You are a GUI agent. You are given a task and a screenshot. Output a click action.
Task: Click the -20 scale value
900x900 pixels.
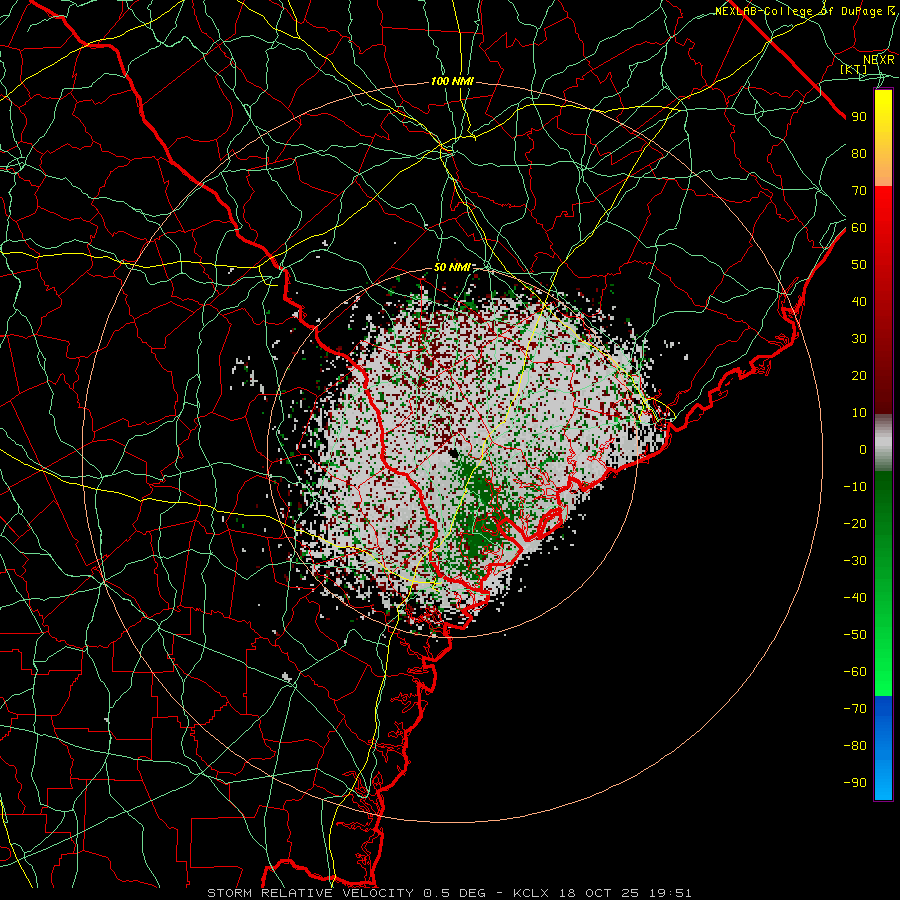855,524
